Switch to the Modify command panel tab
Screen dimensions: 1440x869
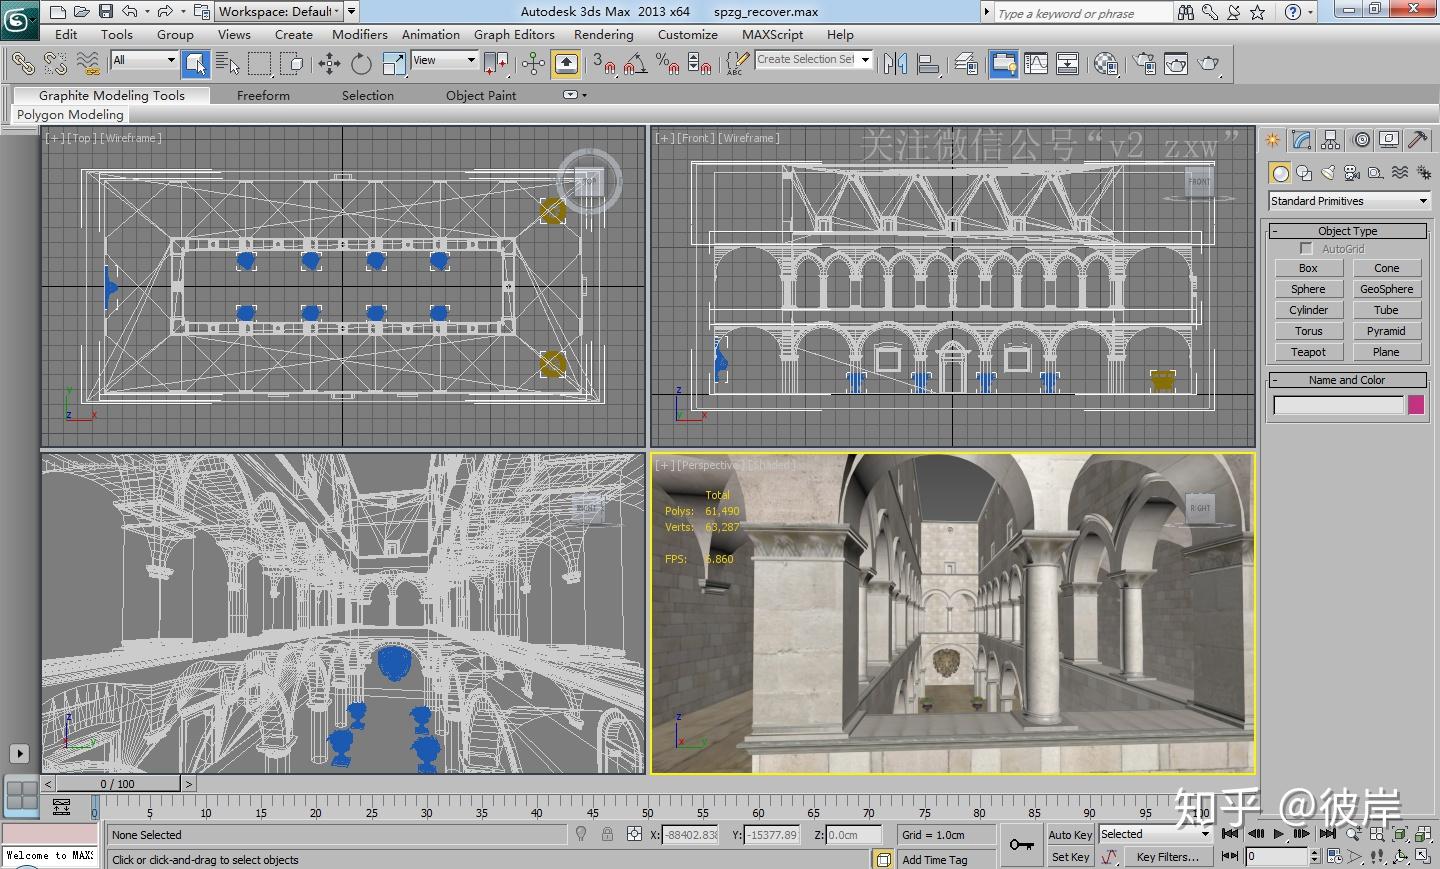tap(1301, 140)
